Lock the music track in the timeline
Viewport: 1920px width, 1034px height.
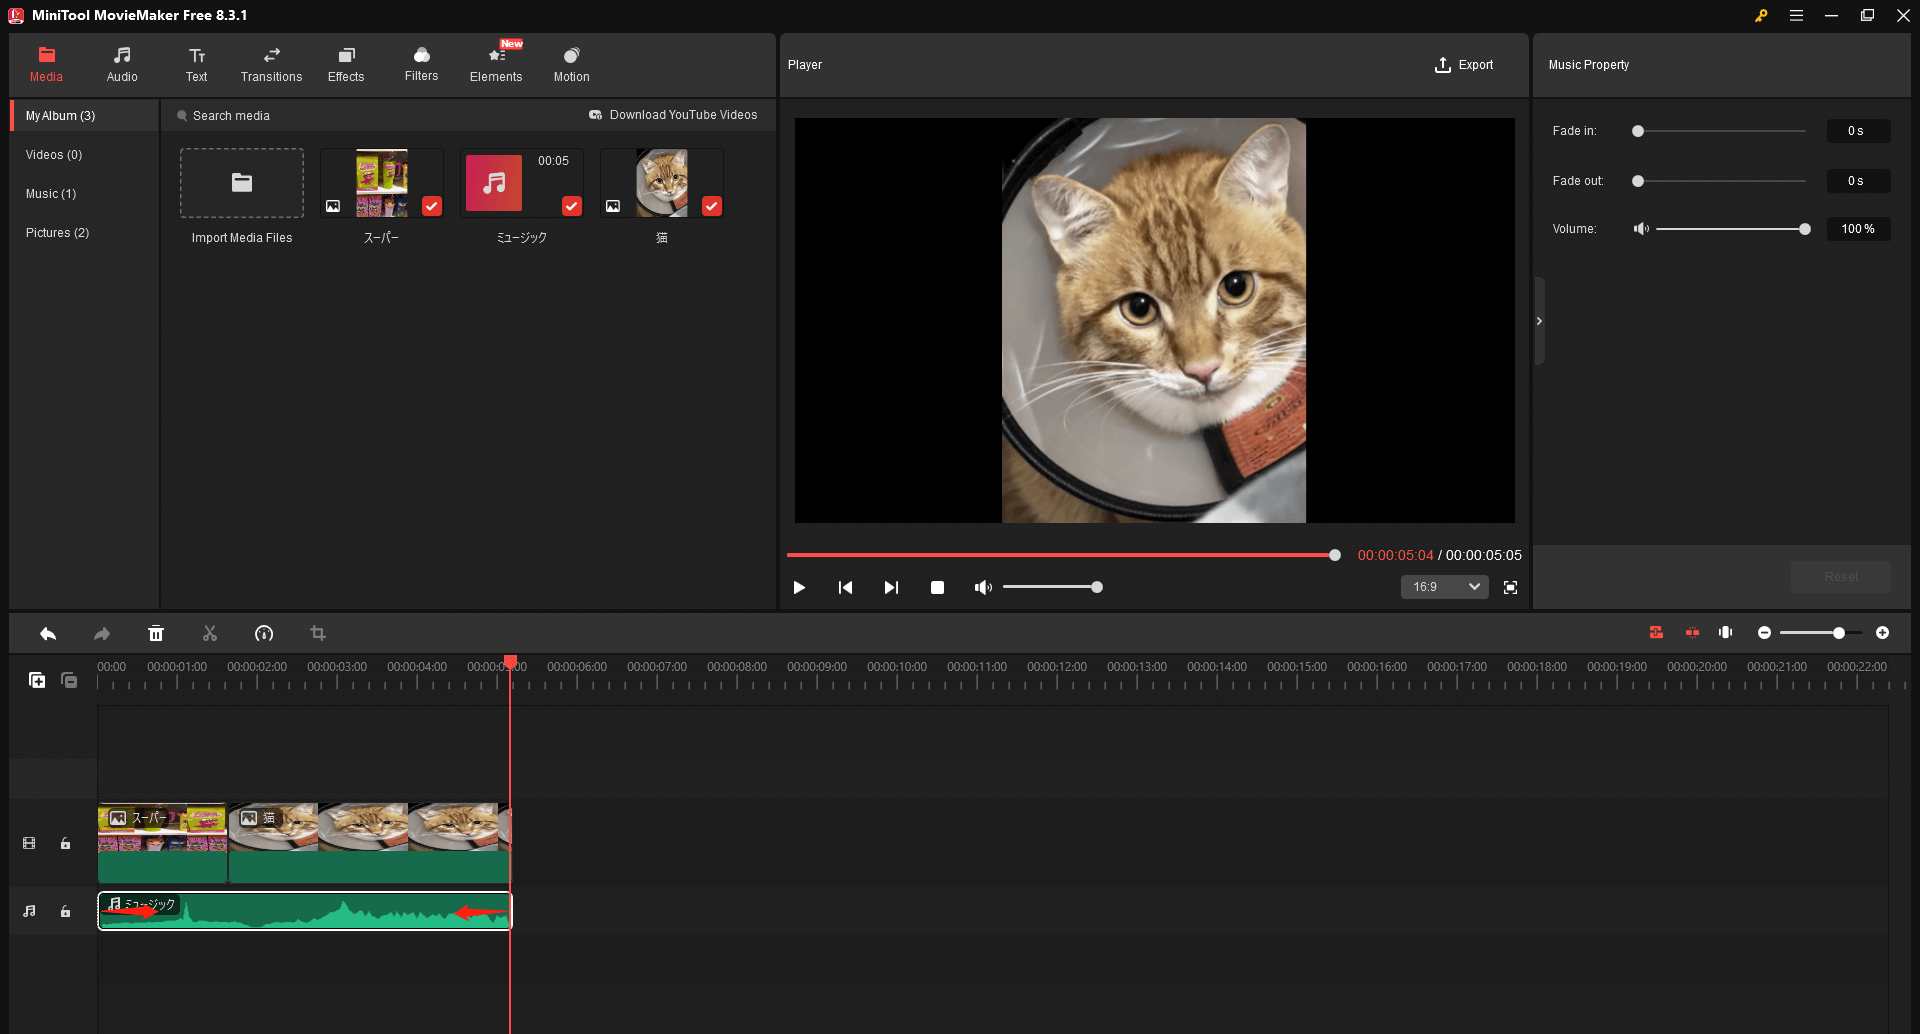pos(65,911)
